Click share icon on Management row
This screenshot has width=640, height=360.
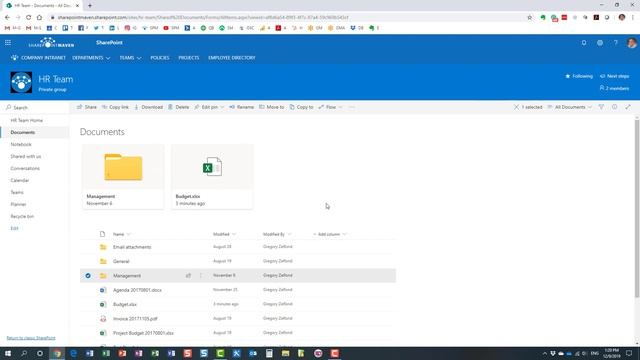tap(188, 276)
